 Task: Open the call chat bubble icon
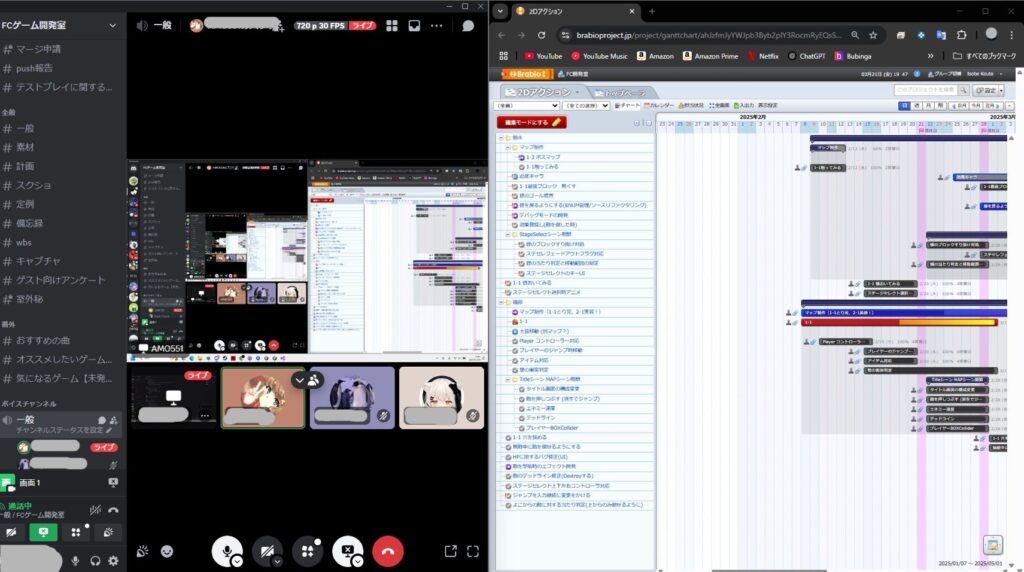468,26
